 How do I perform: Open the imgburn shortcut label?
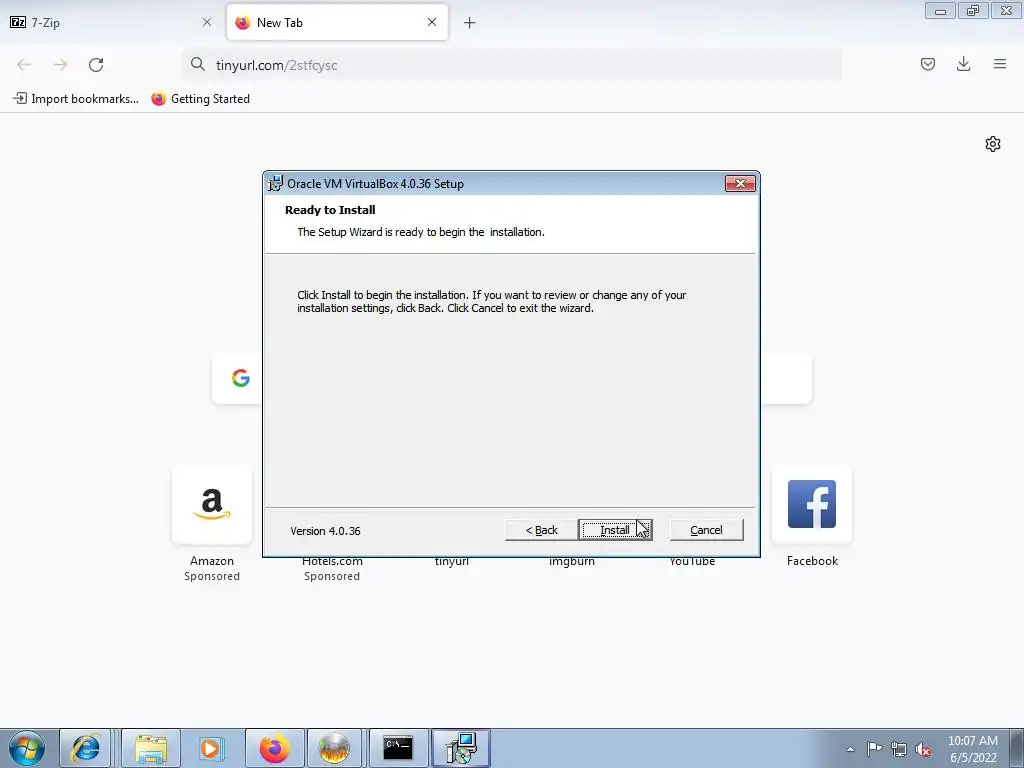tap(571, 562)
